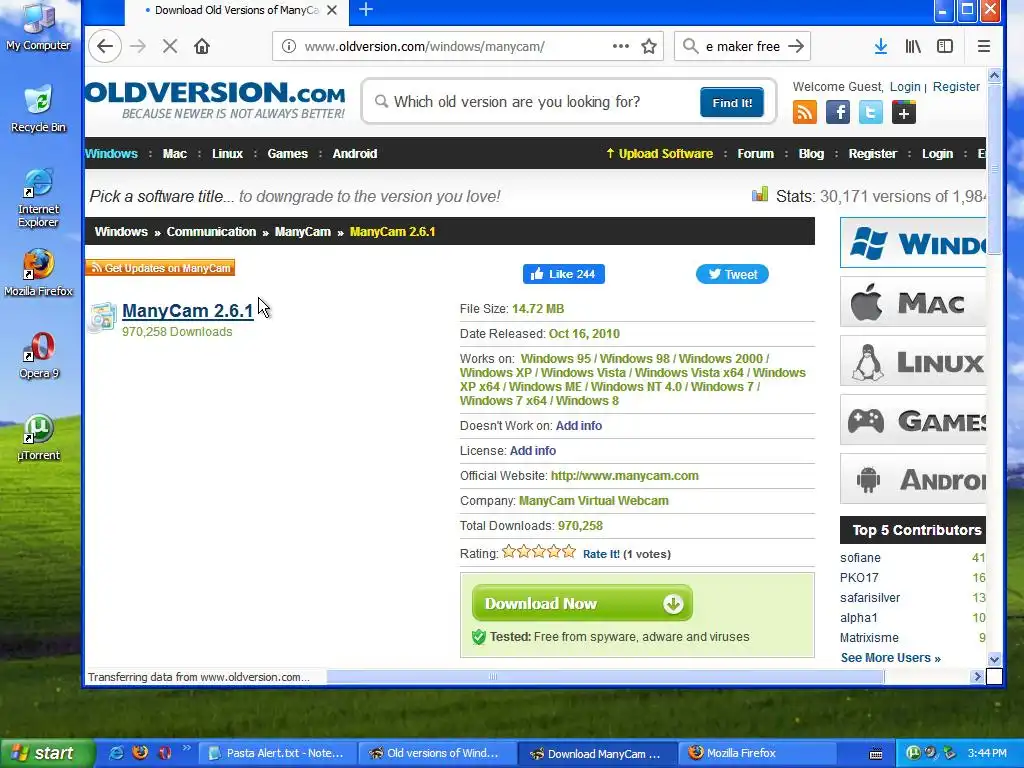Screen dimensions: 1024x768
Task: Open page actions three-dot menu
Action: click(621, 46)
